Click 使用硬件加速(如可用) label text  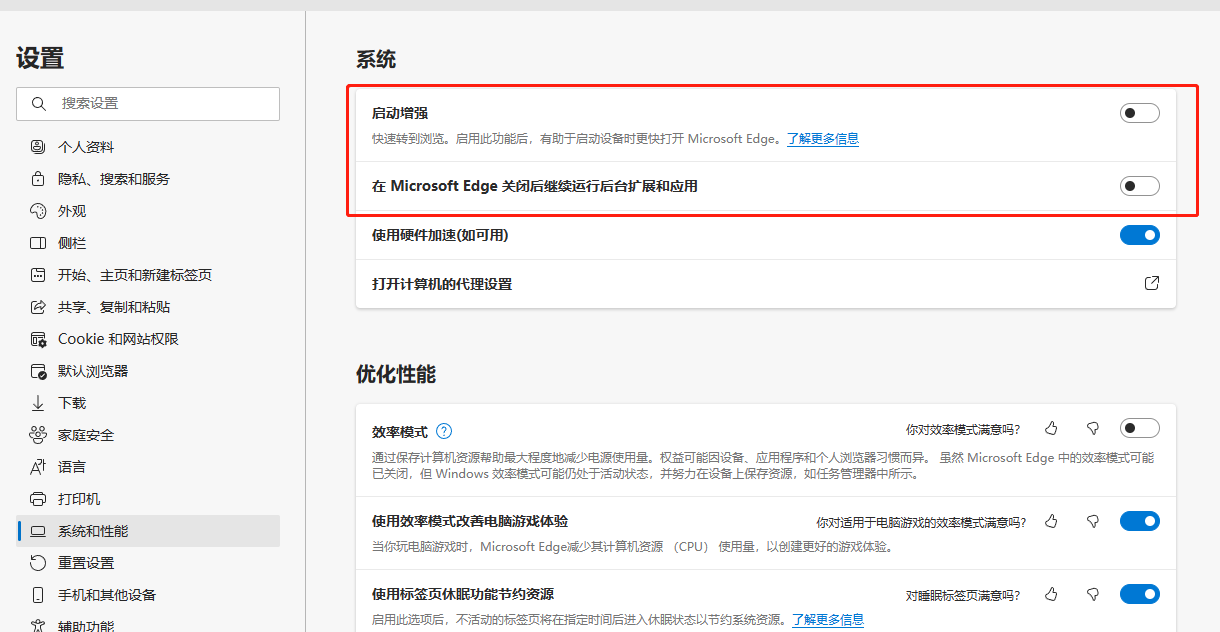440,235
